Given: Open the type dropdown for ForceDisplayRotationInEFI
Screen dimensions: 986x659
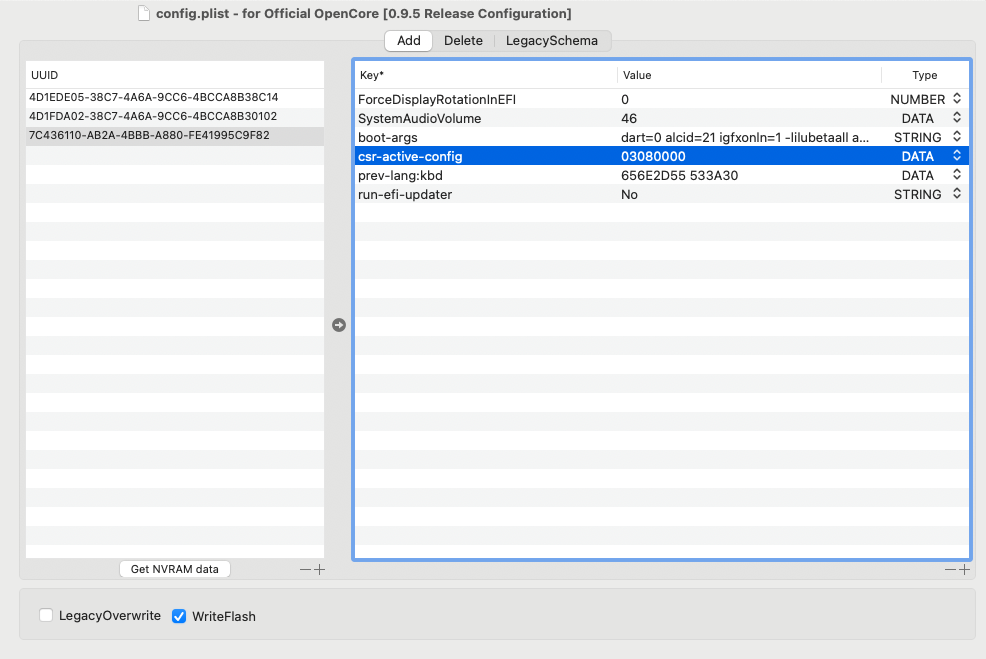Looking at the screenshot, I should point(957,99).
